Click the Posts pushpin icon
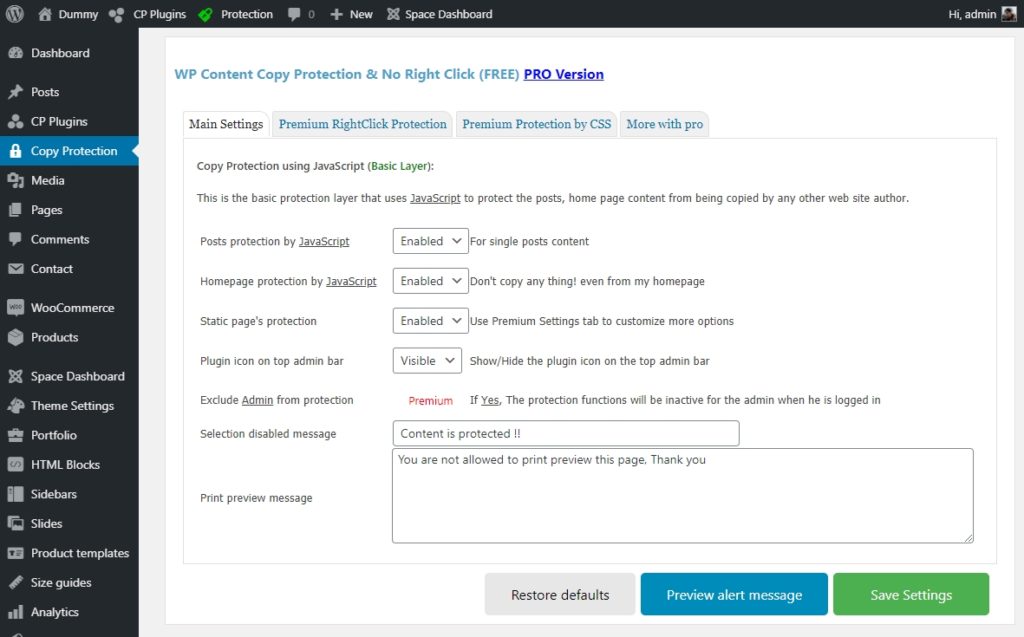Screen dimensions: 1024x637 coord(16,92)
